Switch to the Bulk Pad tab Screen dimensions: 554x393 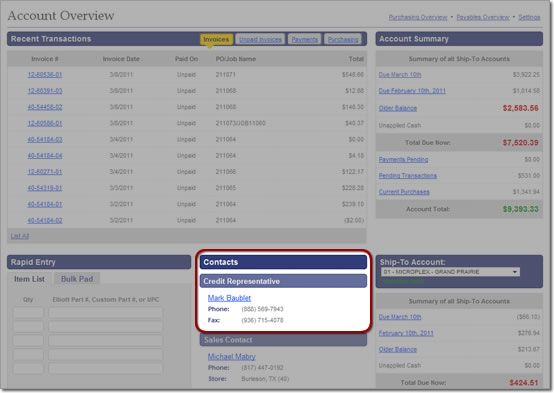click(77, 279)
